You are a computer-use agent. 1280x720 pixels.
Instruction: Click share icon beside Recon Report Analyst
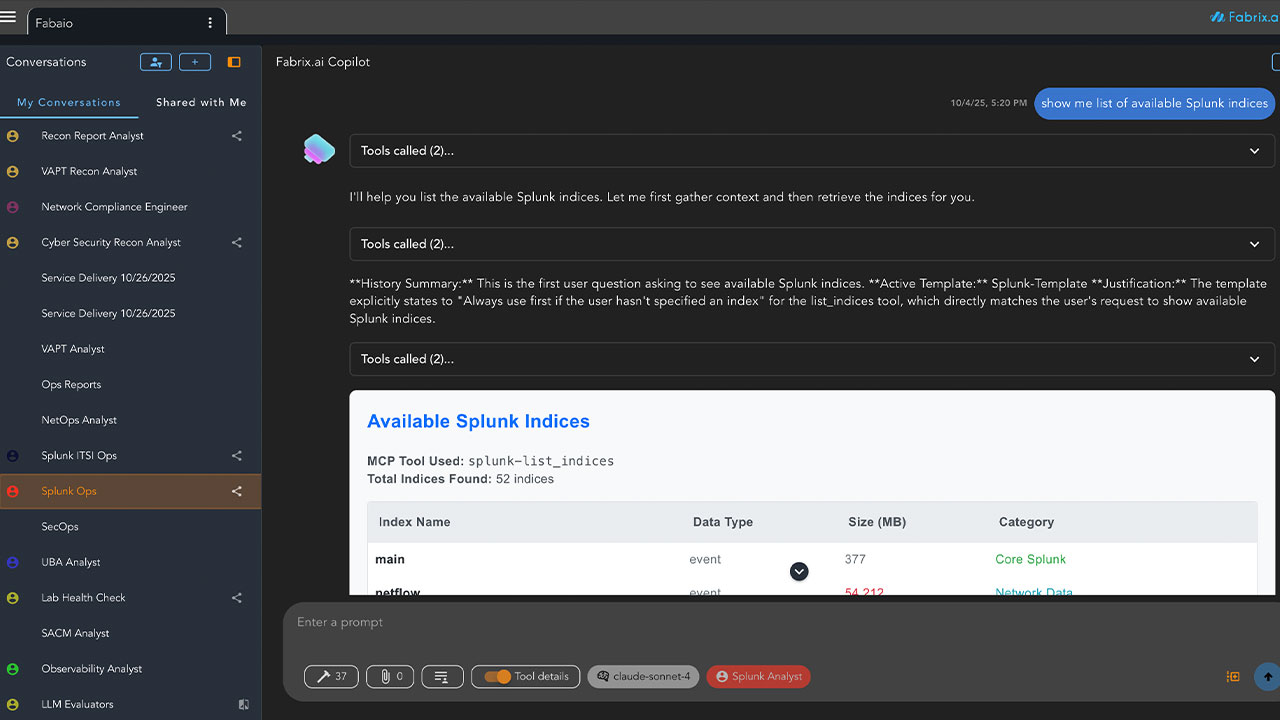point(237,136)
